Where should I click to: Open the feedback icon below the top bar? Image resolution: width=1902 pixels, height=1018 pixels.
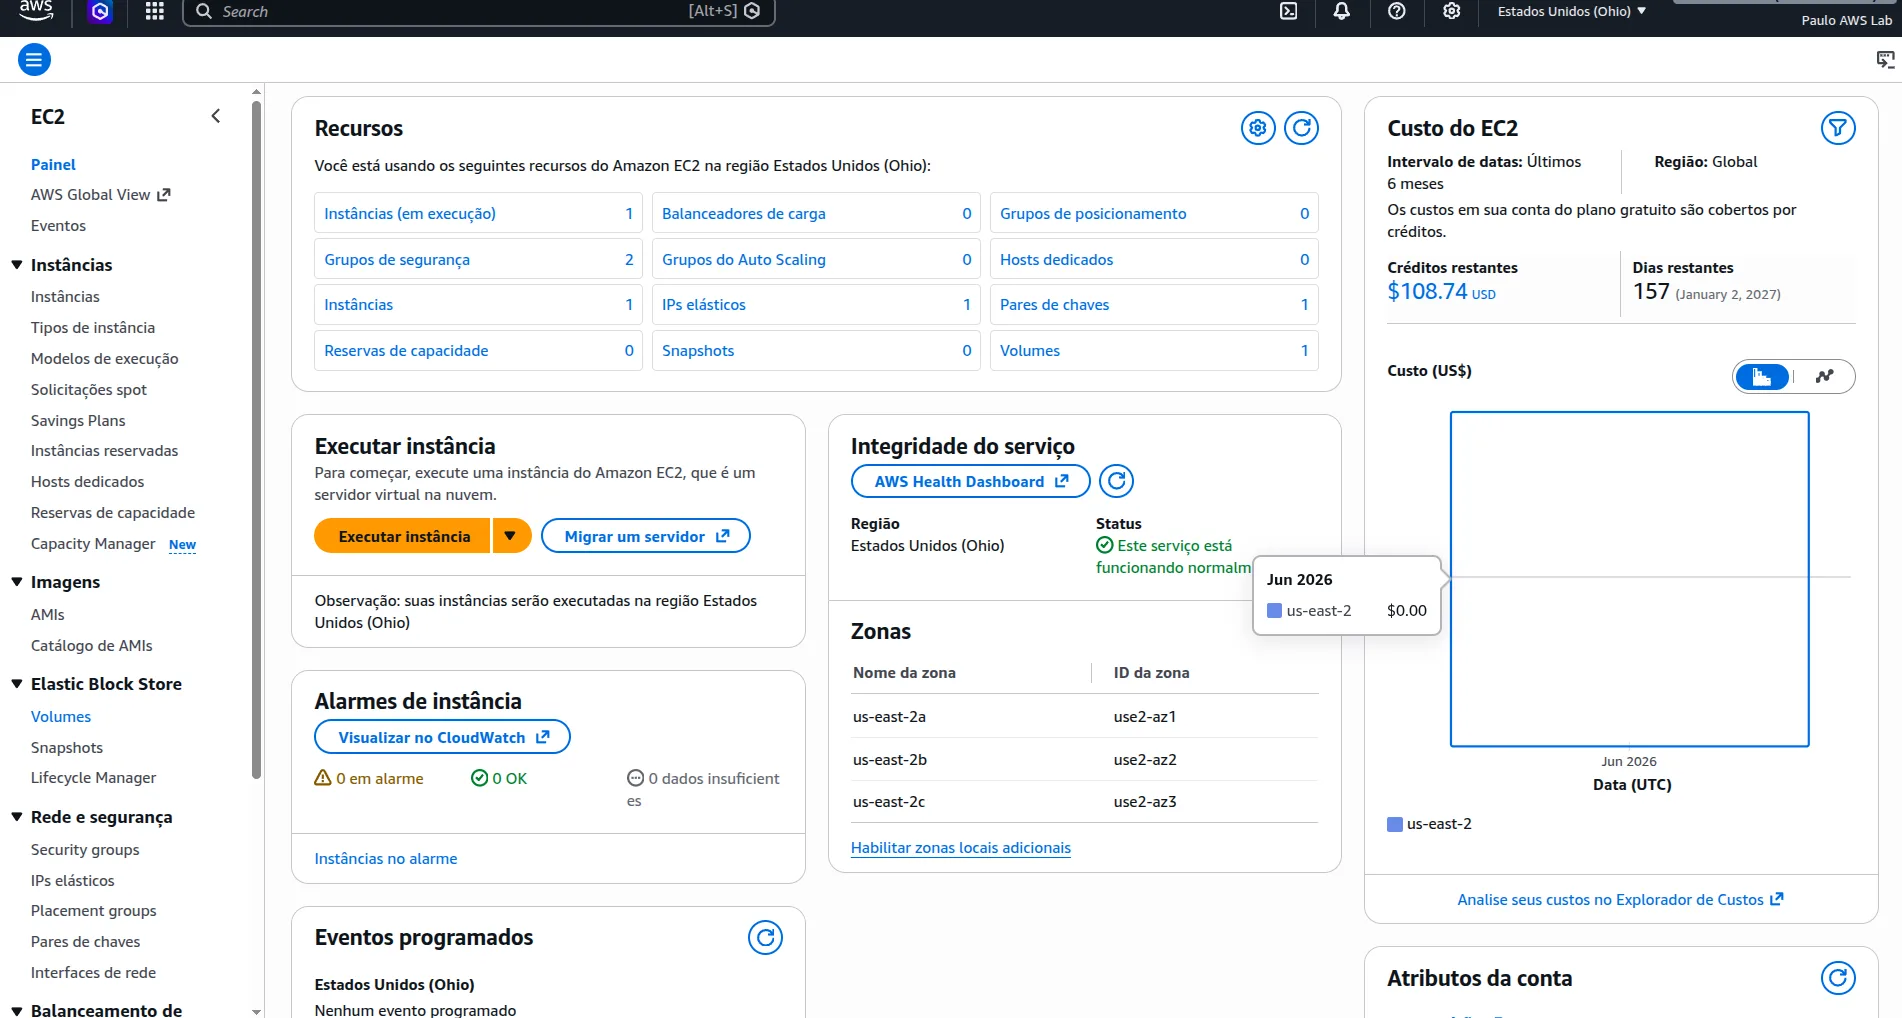click(x=1885, y=60)
